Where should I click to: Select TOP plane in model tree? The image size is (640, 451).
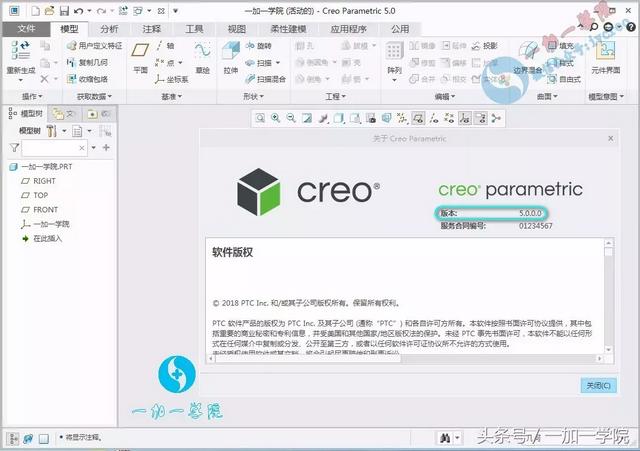click(35, 195)
